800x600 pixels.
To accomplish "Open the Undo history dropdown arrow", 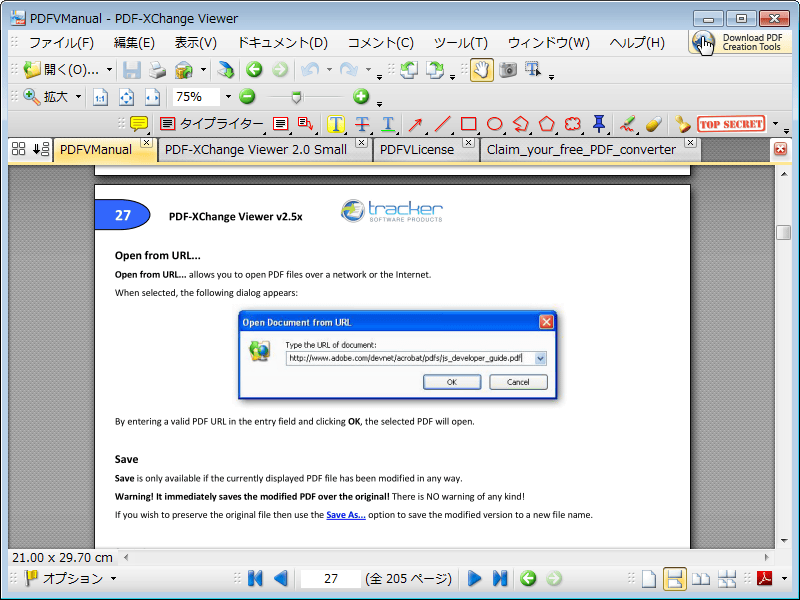I will (329, 69).
